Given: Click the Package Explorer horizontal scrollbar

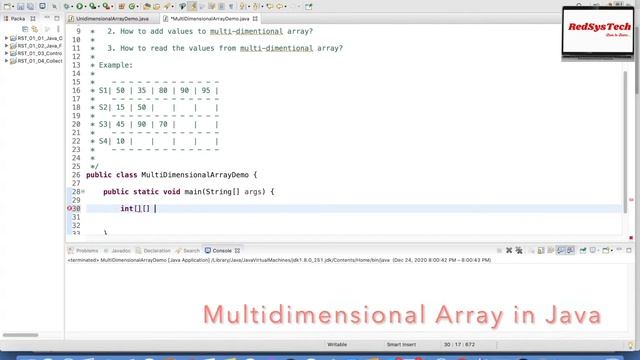Looking at the screenshot, I should (x=20, y=335).
